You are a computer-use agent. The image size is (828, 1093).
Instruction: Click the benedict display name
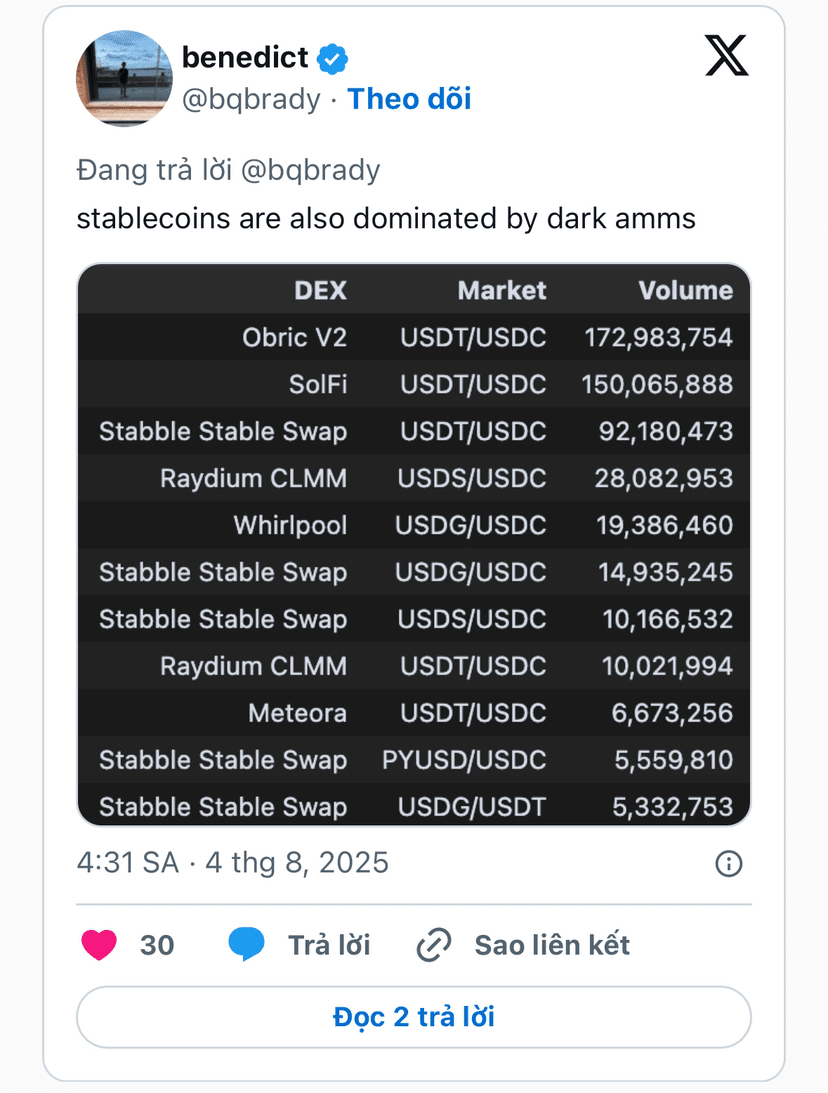tap(245, 57)
